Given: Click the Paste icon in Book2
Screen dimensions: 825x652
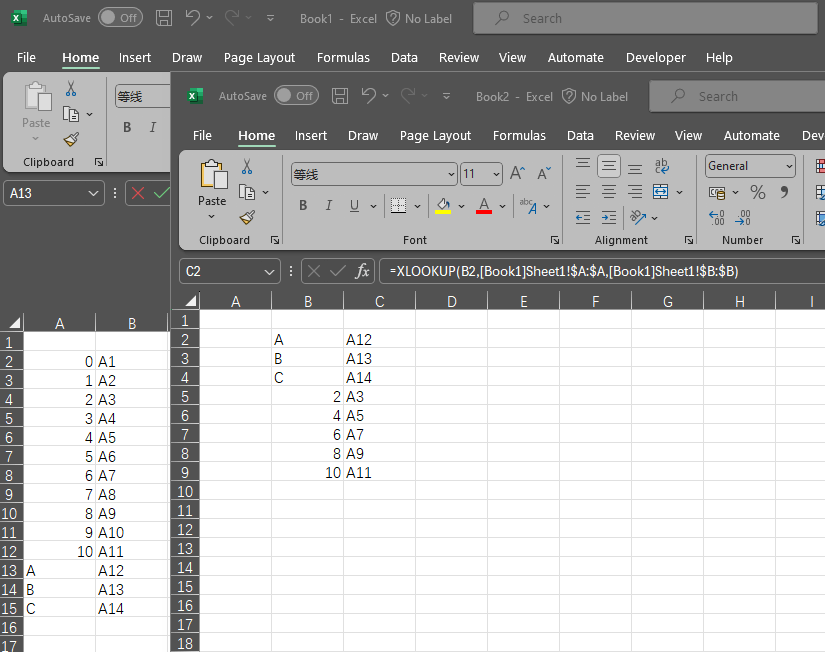Looking at the screenshot, I should click(x=213, y=175).
